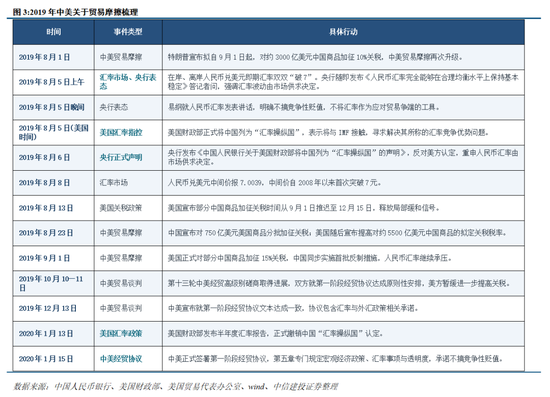This screenshot has width=550, height=397.
Task: Click 中美贸易谈判 in the October 10–11 row
Action: click(x=121, y=283)
